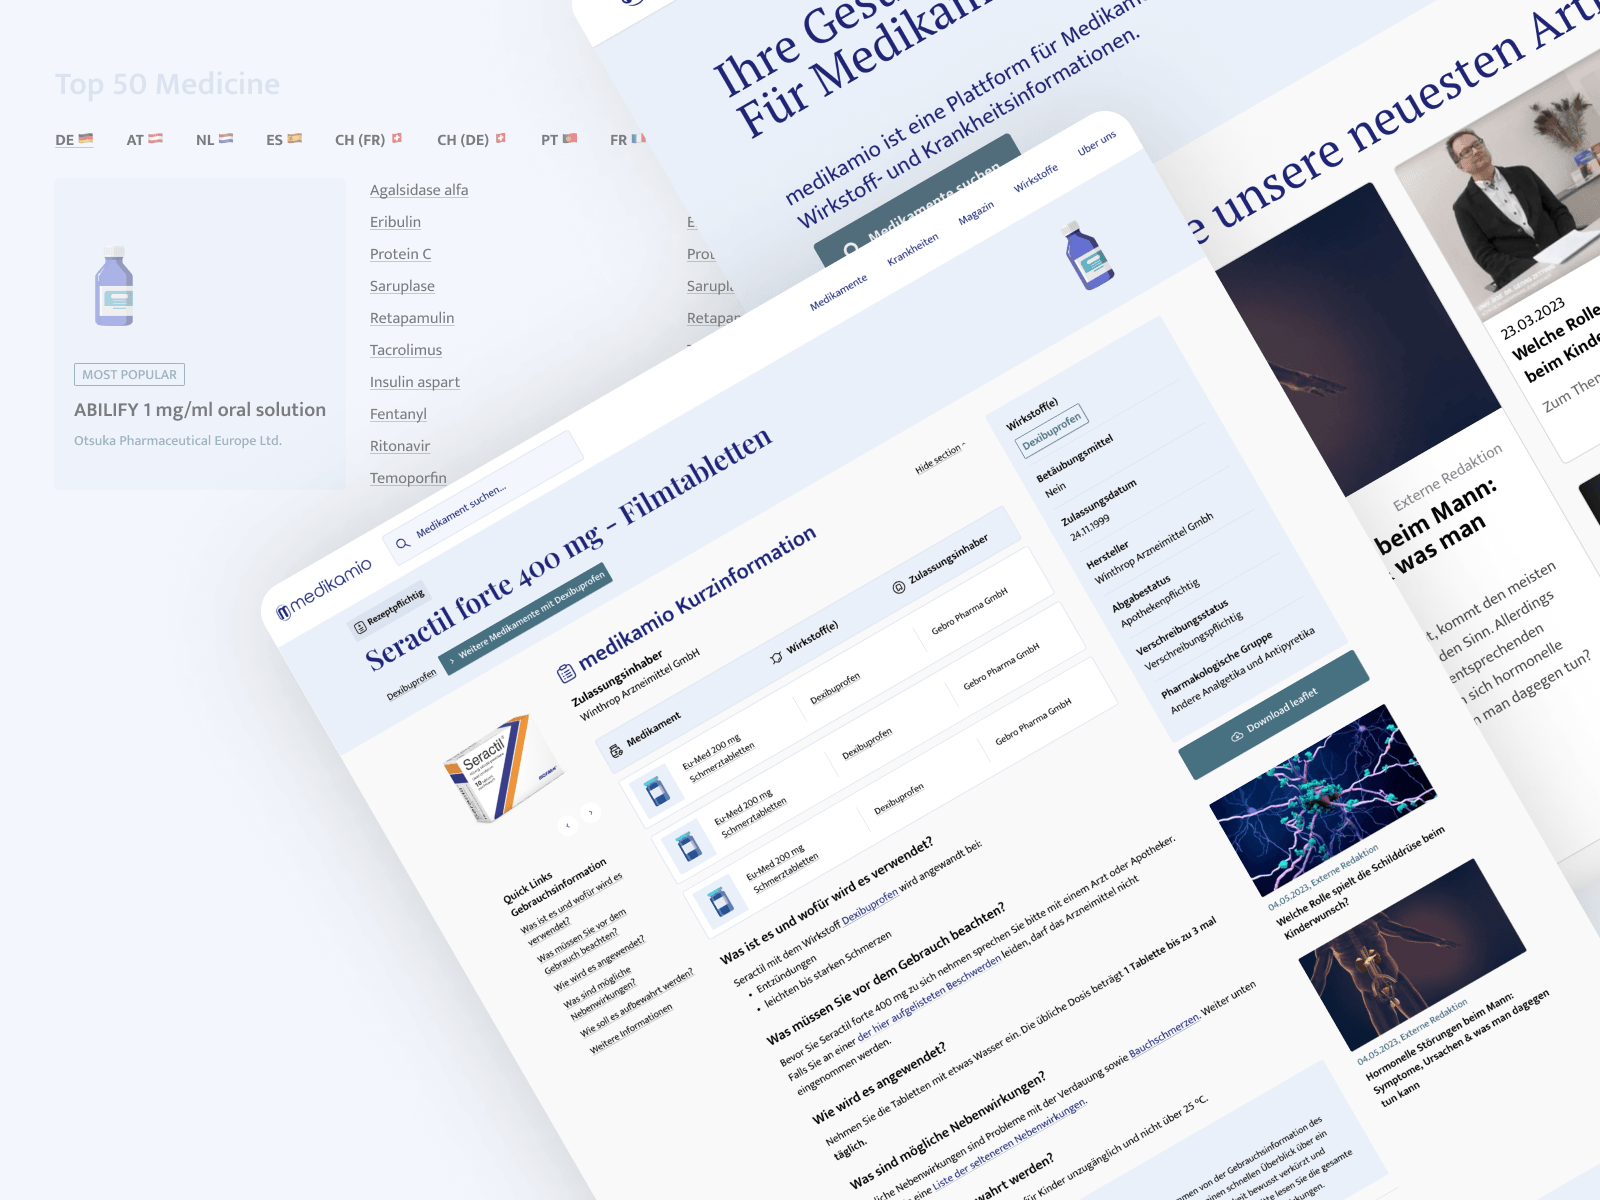Click the Swiss flag next to CH (DE)
Image resolution: width=1600 pixels, height=1200 pixels.
[x=501, y=138]
